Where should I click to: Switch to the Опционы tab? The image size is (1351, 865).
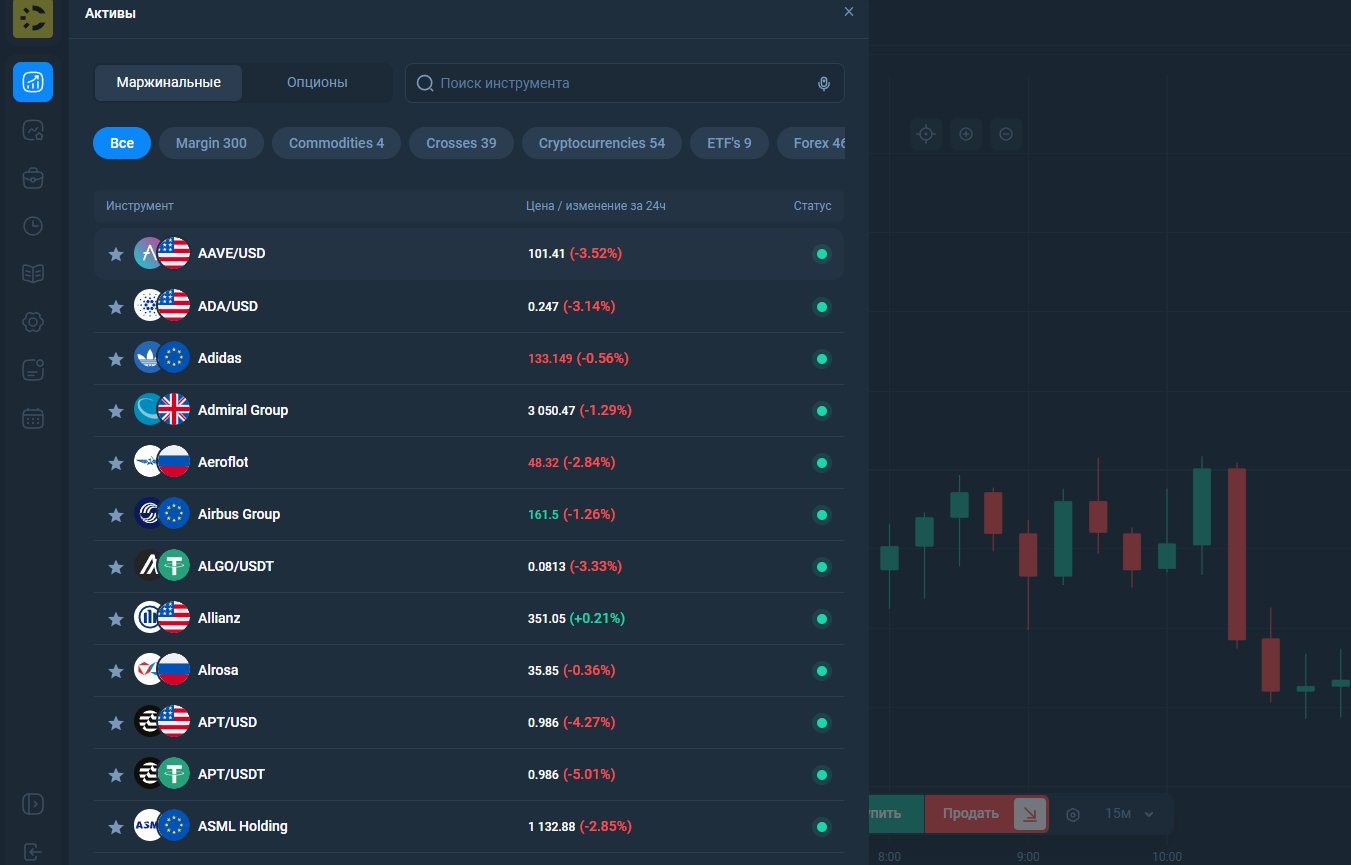(317, 83)
